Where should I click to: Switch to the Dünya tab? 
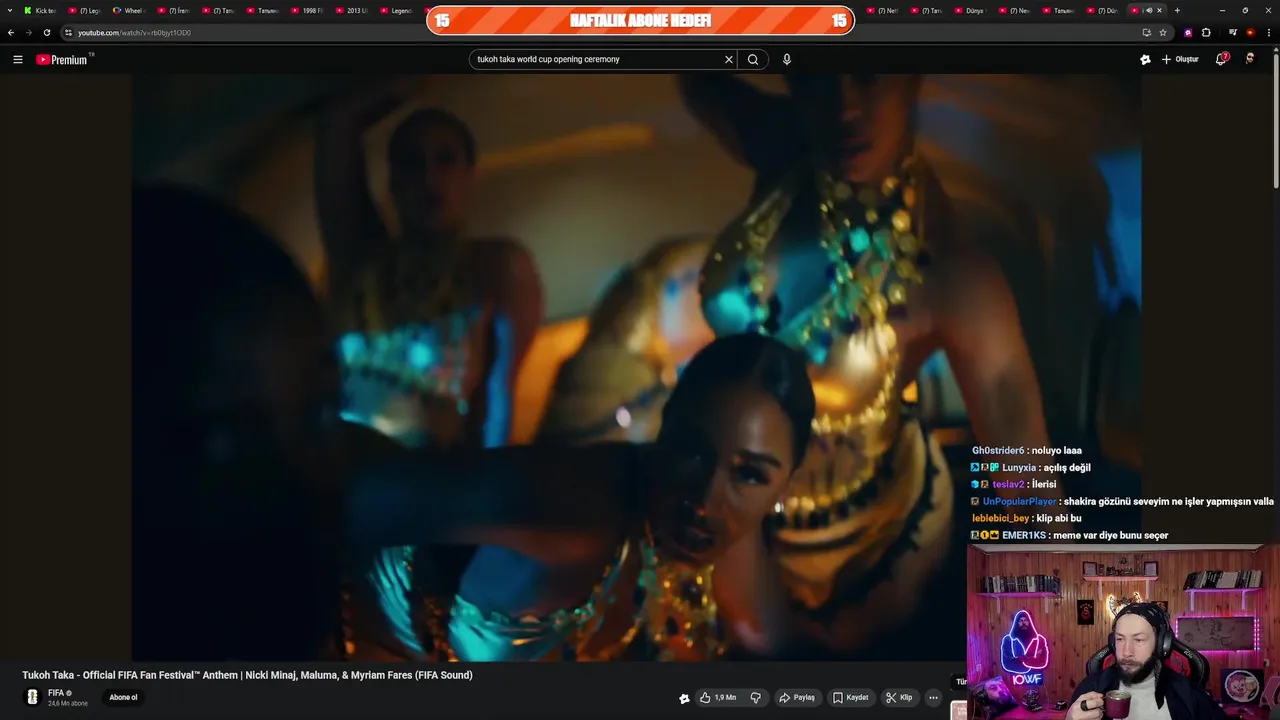point(970,10)
